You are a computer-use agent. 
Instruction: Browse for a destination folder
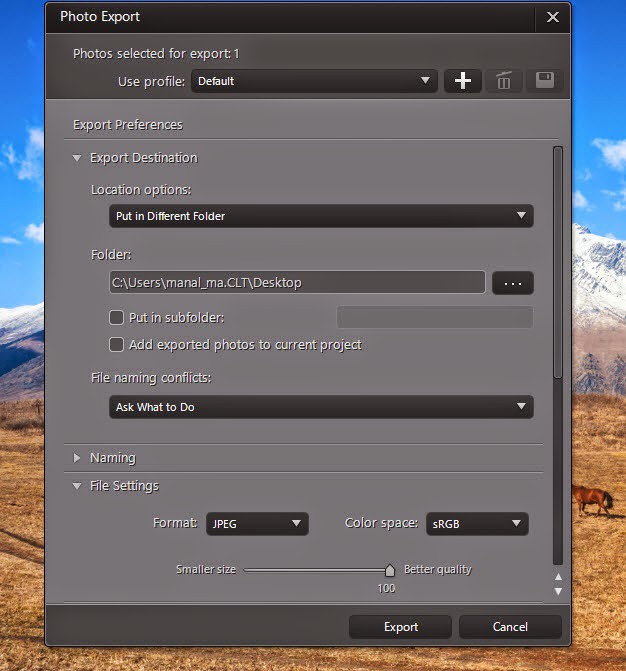coord(513,283)
